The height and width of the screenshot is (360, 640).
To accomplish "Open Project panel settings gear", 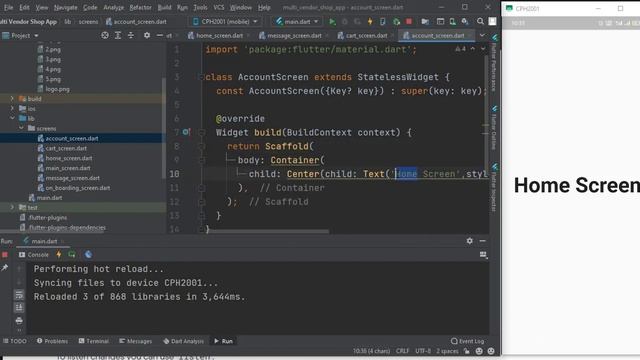I will 147,36.
